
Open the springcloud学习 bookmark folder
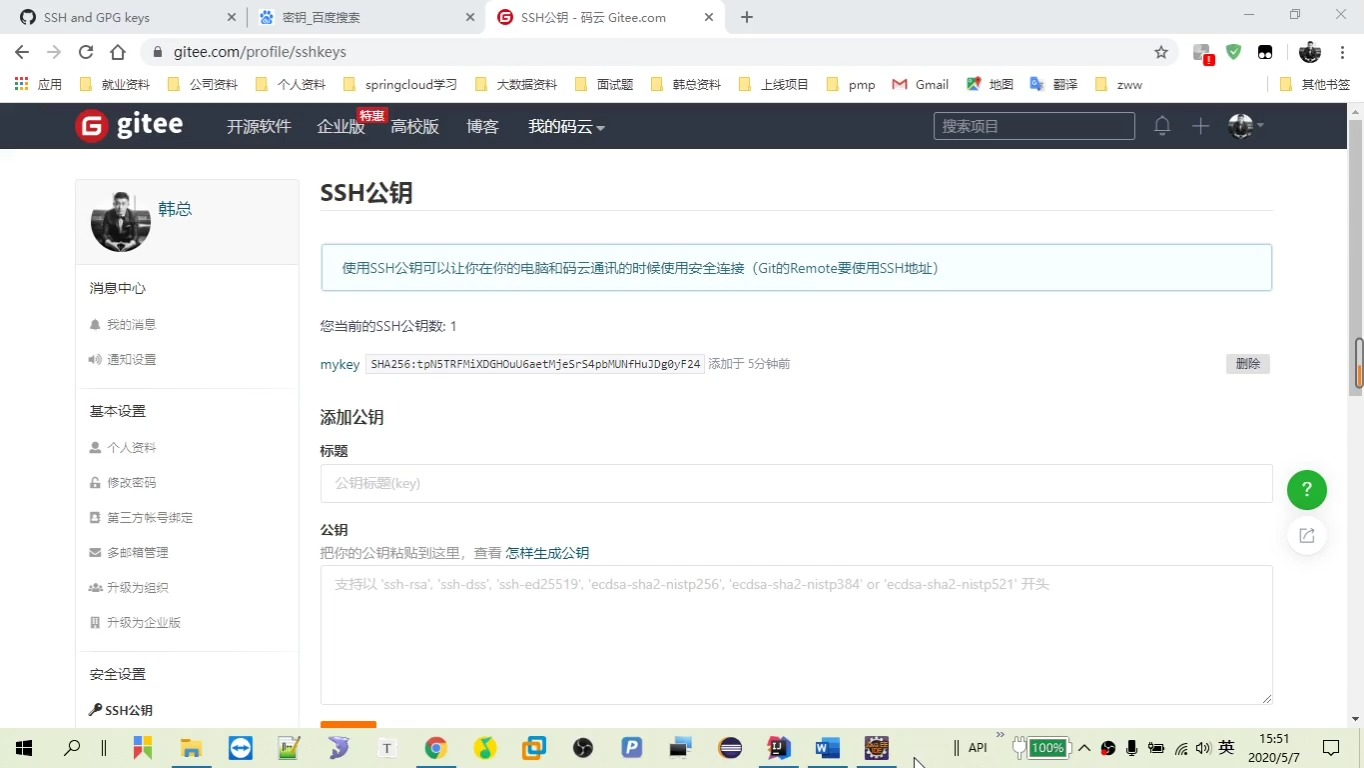[400, 85]
